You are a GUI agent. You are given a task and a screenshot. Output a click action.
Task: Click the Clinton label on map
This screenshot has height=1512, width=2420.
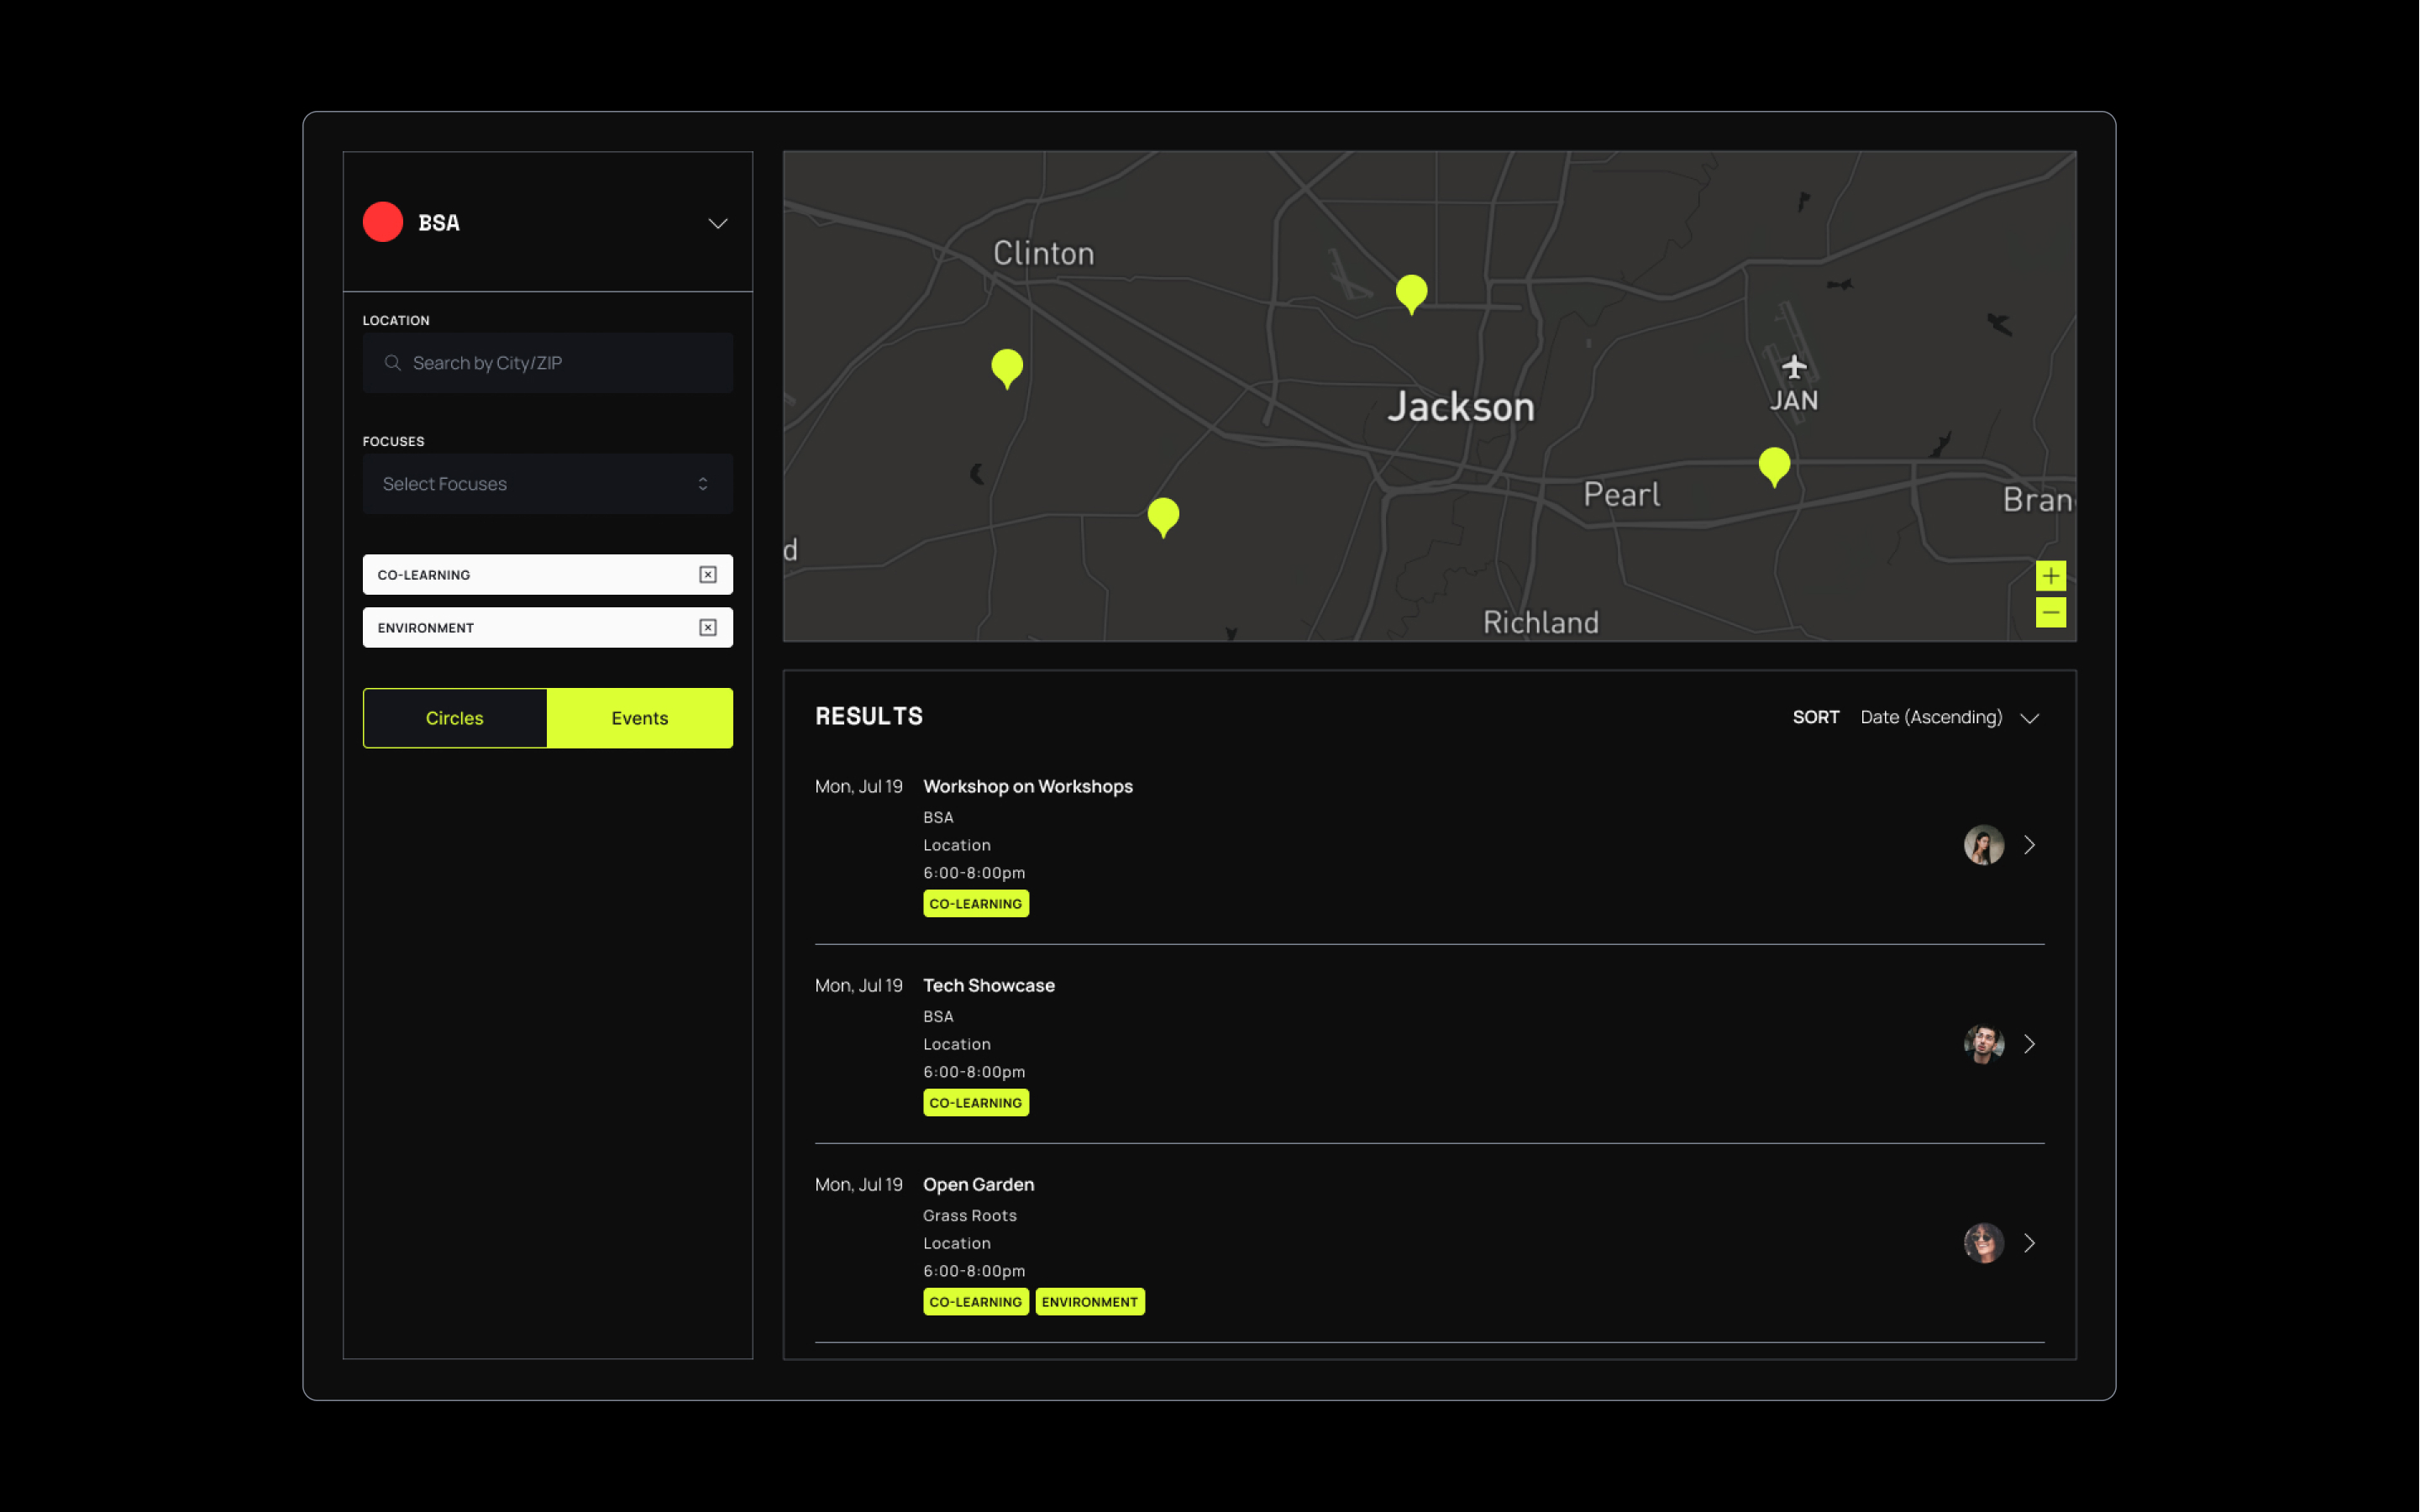click(1043, 254)
